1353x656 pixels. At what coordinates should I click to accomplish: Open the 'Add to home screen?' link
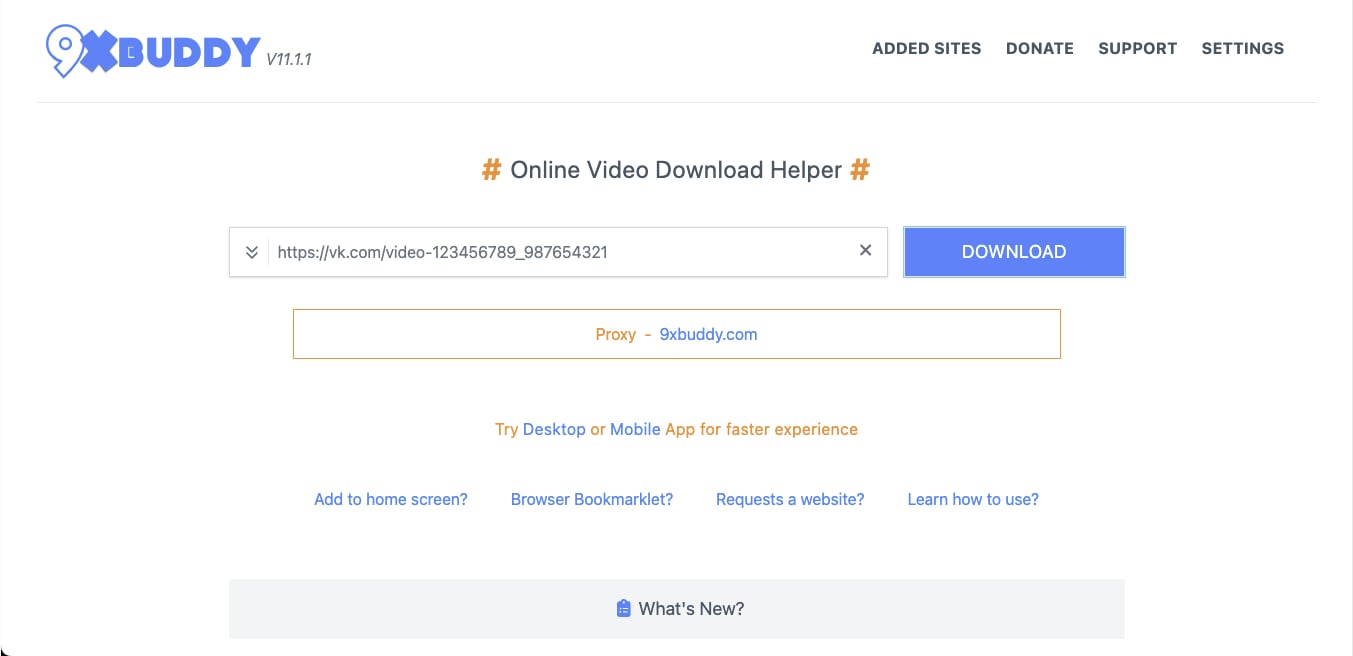click(x=391, y=499)
